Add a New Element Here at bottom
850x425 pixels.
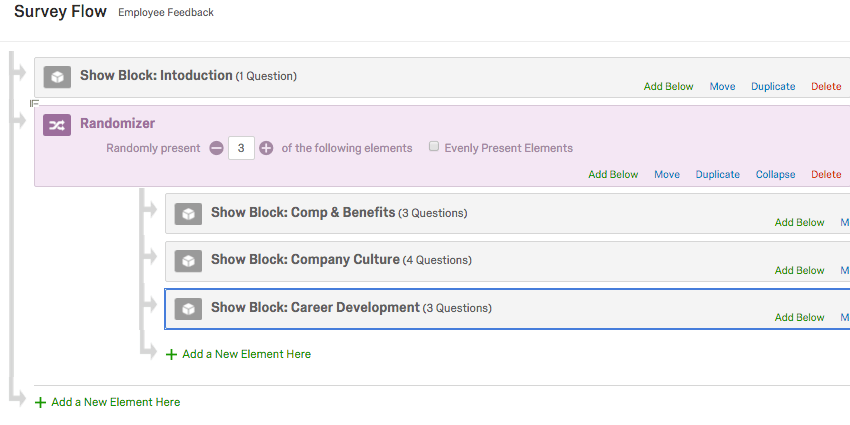tap(115, 402)
